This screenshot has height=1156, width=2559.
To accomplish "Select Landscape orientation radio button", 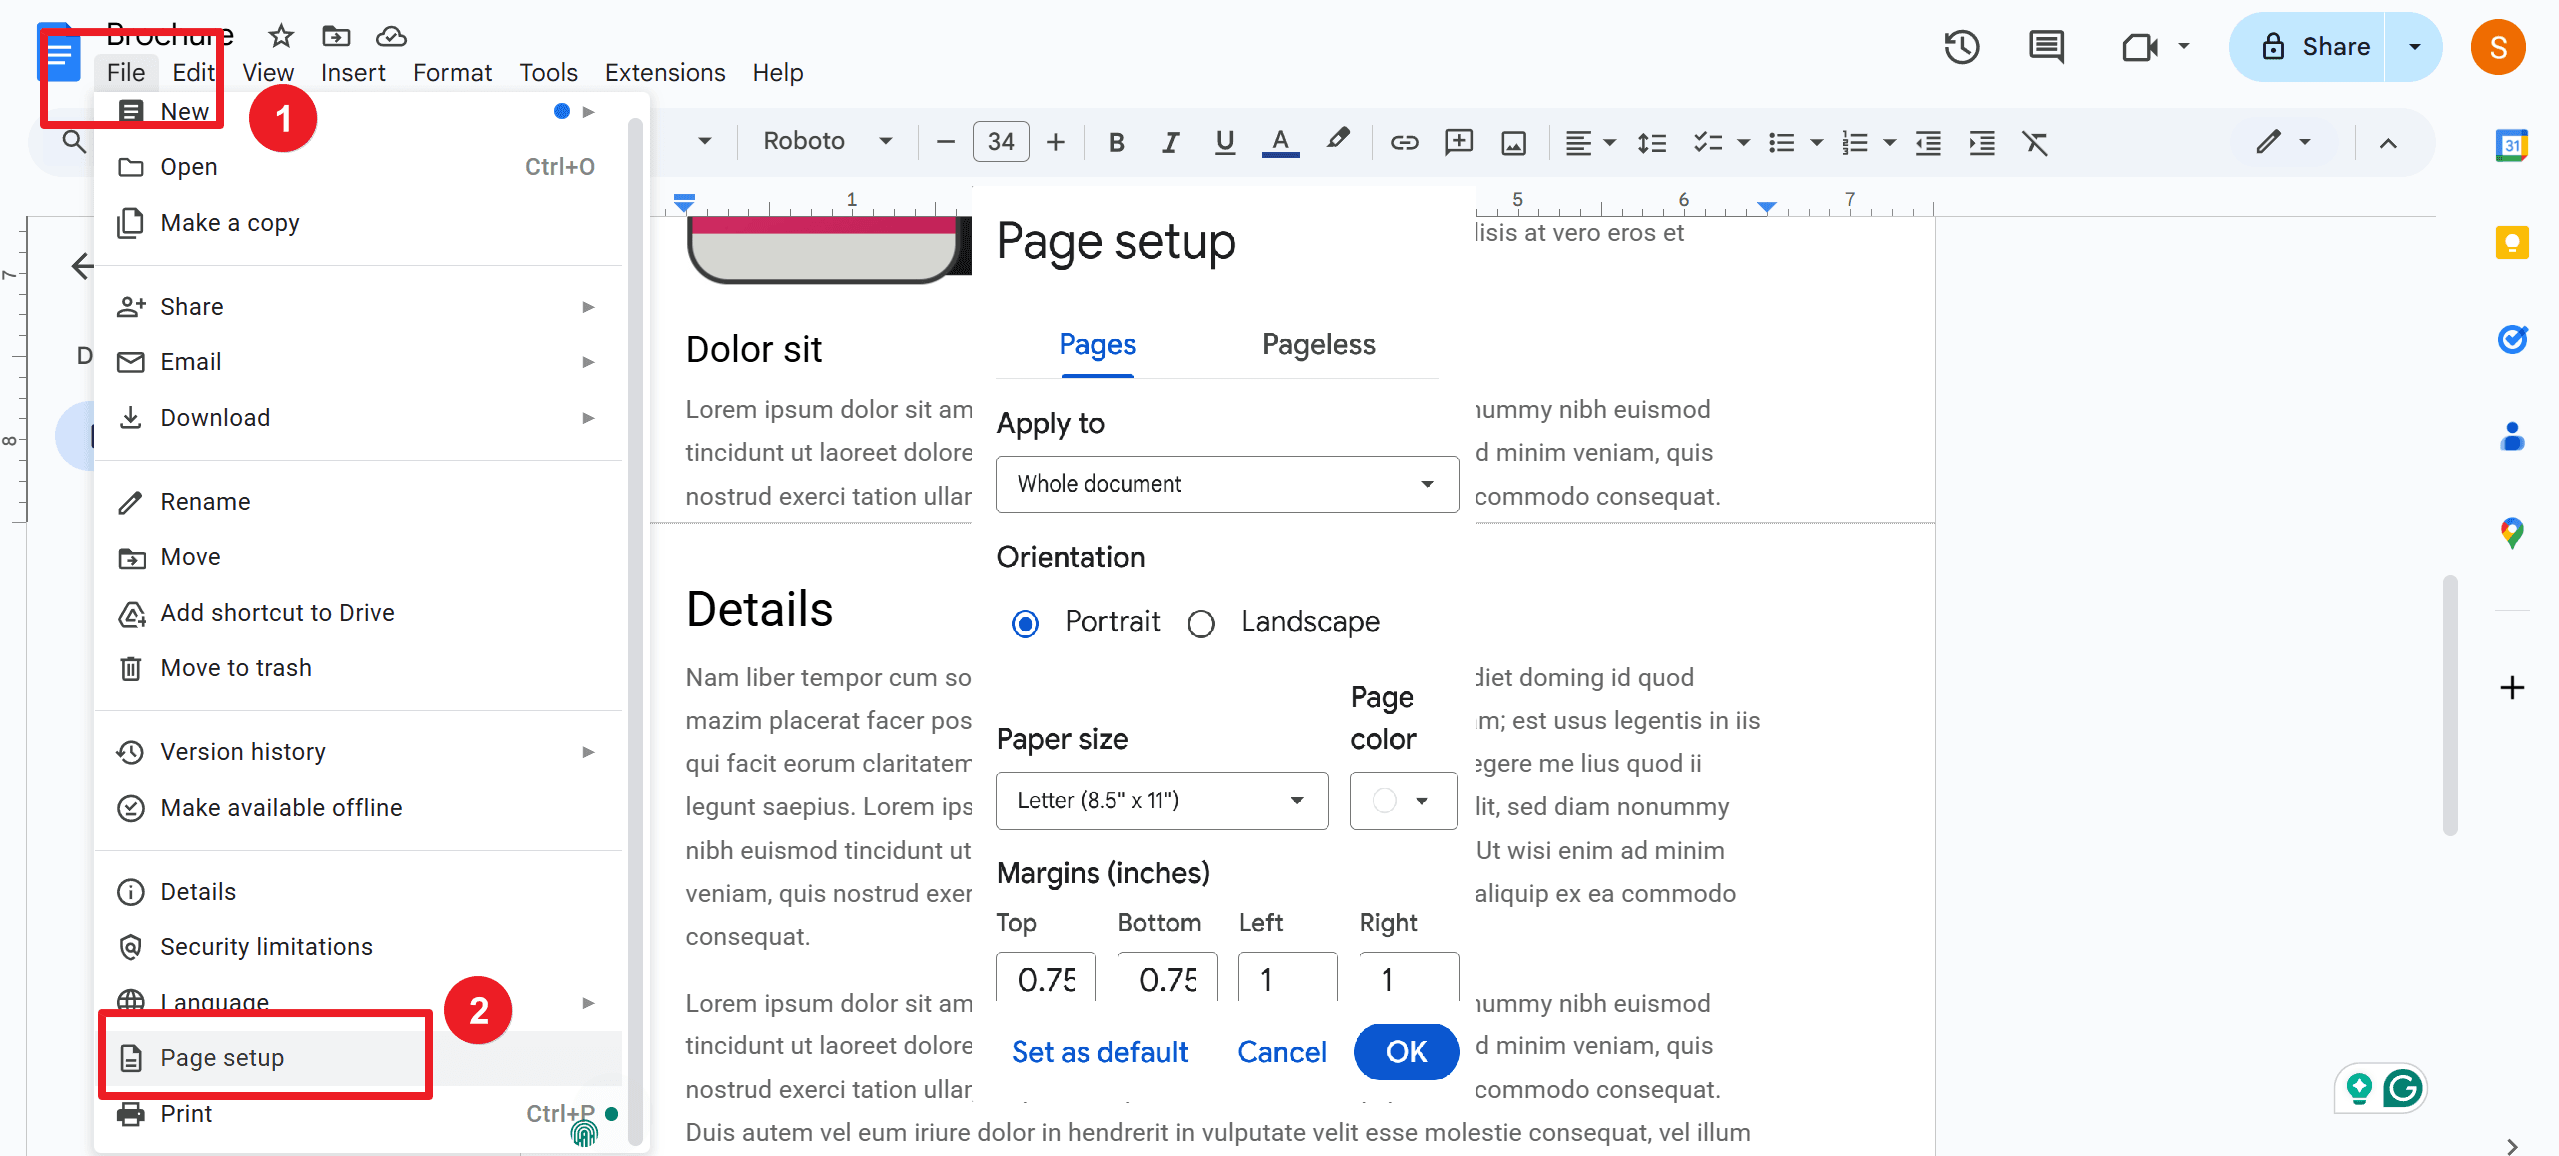I will (x=1200, y=622).
